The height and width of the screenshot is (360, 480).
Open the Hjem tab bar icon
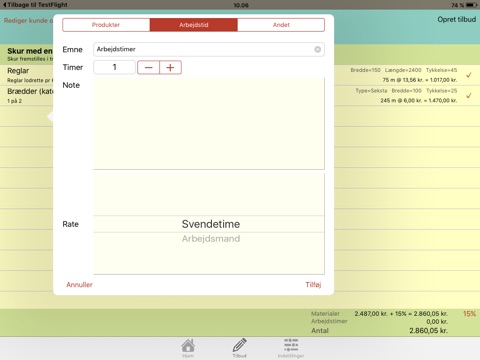(x=188, y=348)
